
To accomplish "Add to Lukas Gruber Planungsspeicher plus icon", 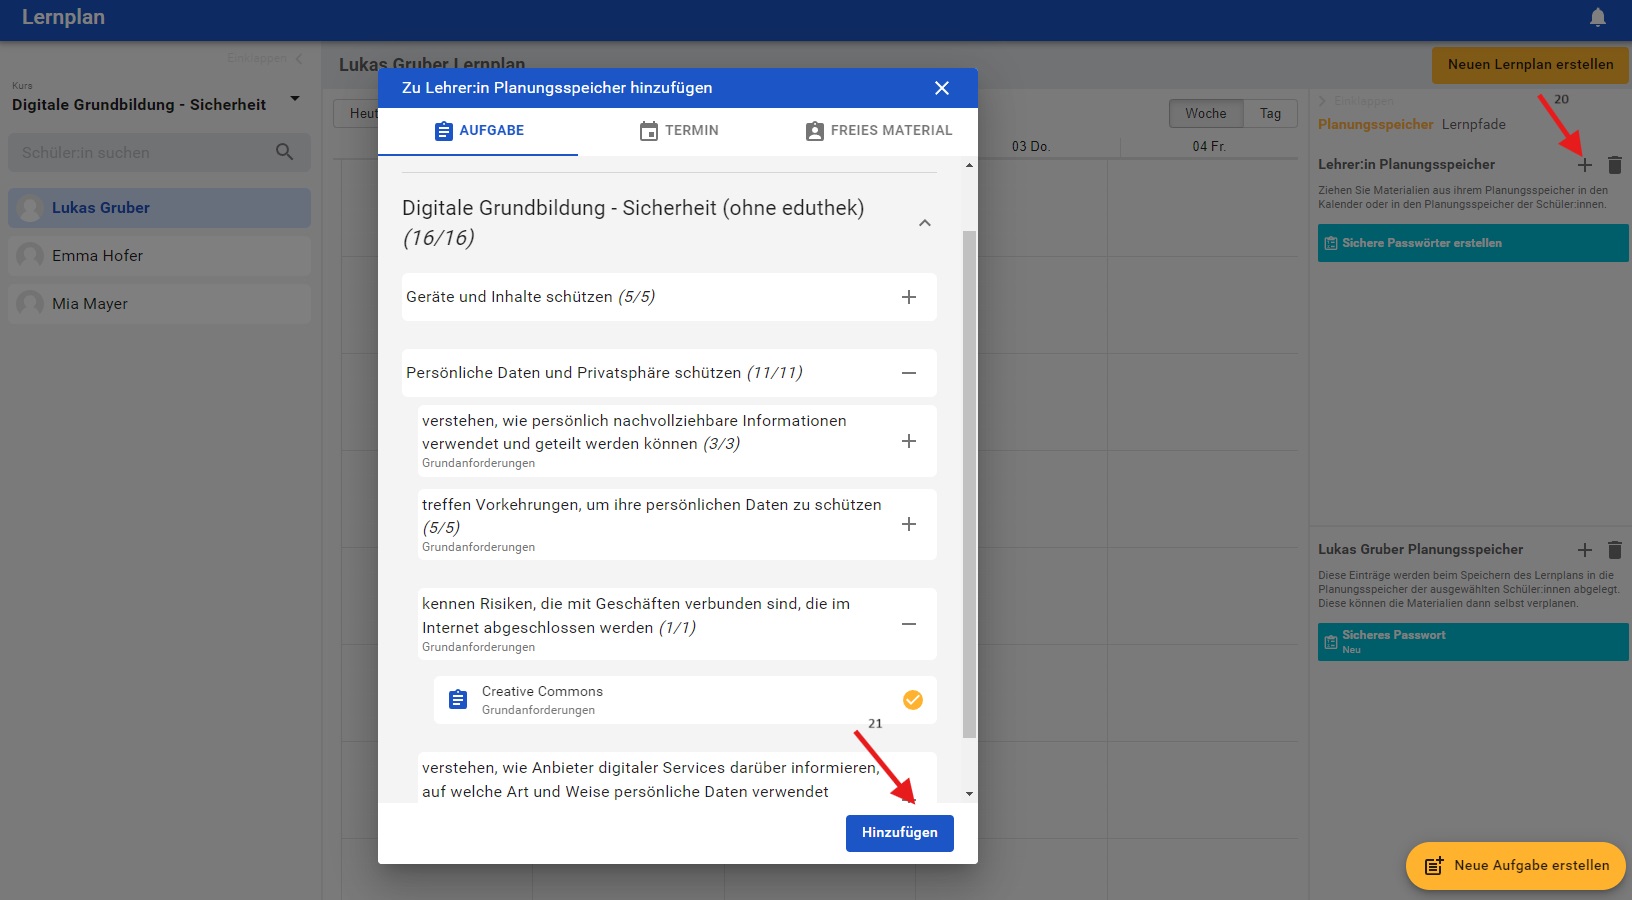I will click(x=1585, y=550).
